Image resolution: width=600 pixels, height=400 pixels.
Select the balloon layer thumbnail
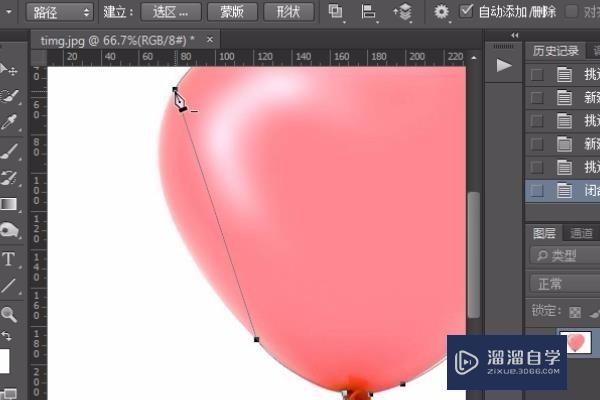tap(576, 342)
